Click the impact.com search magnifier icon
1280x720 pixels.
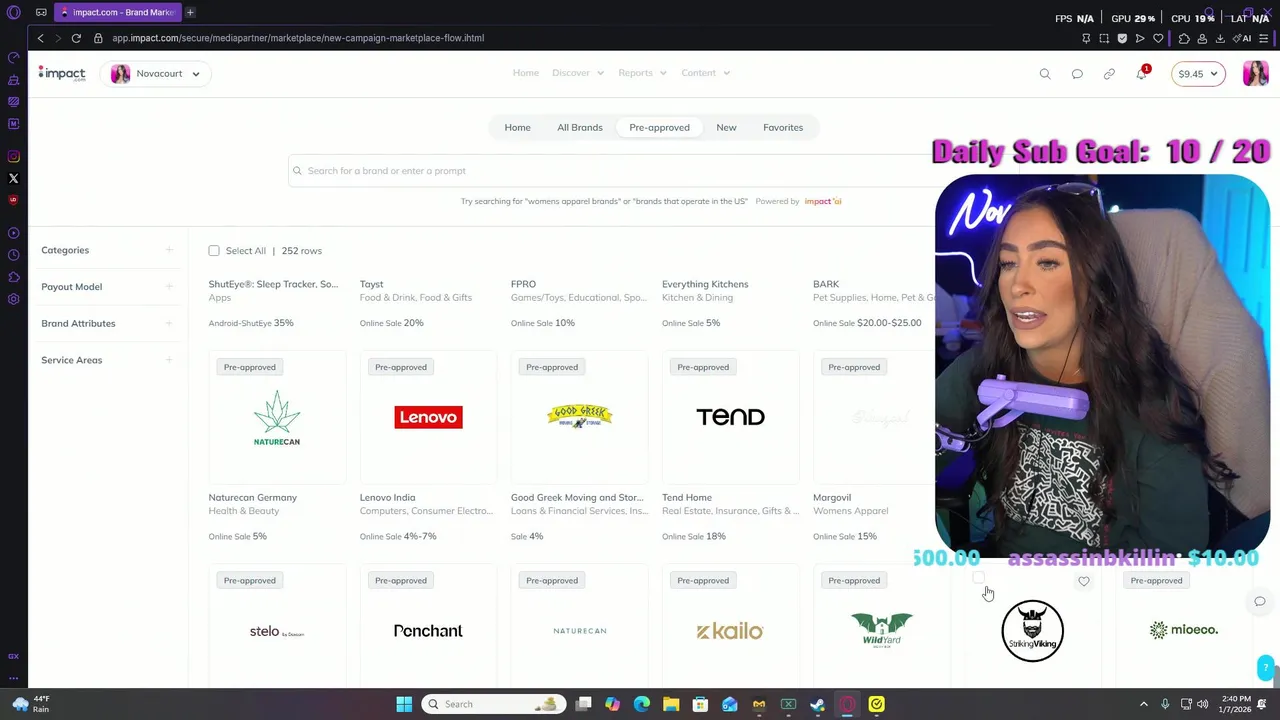(x=1045, y=73)
